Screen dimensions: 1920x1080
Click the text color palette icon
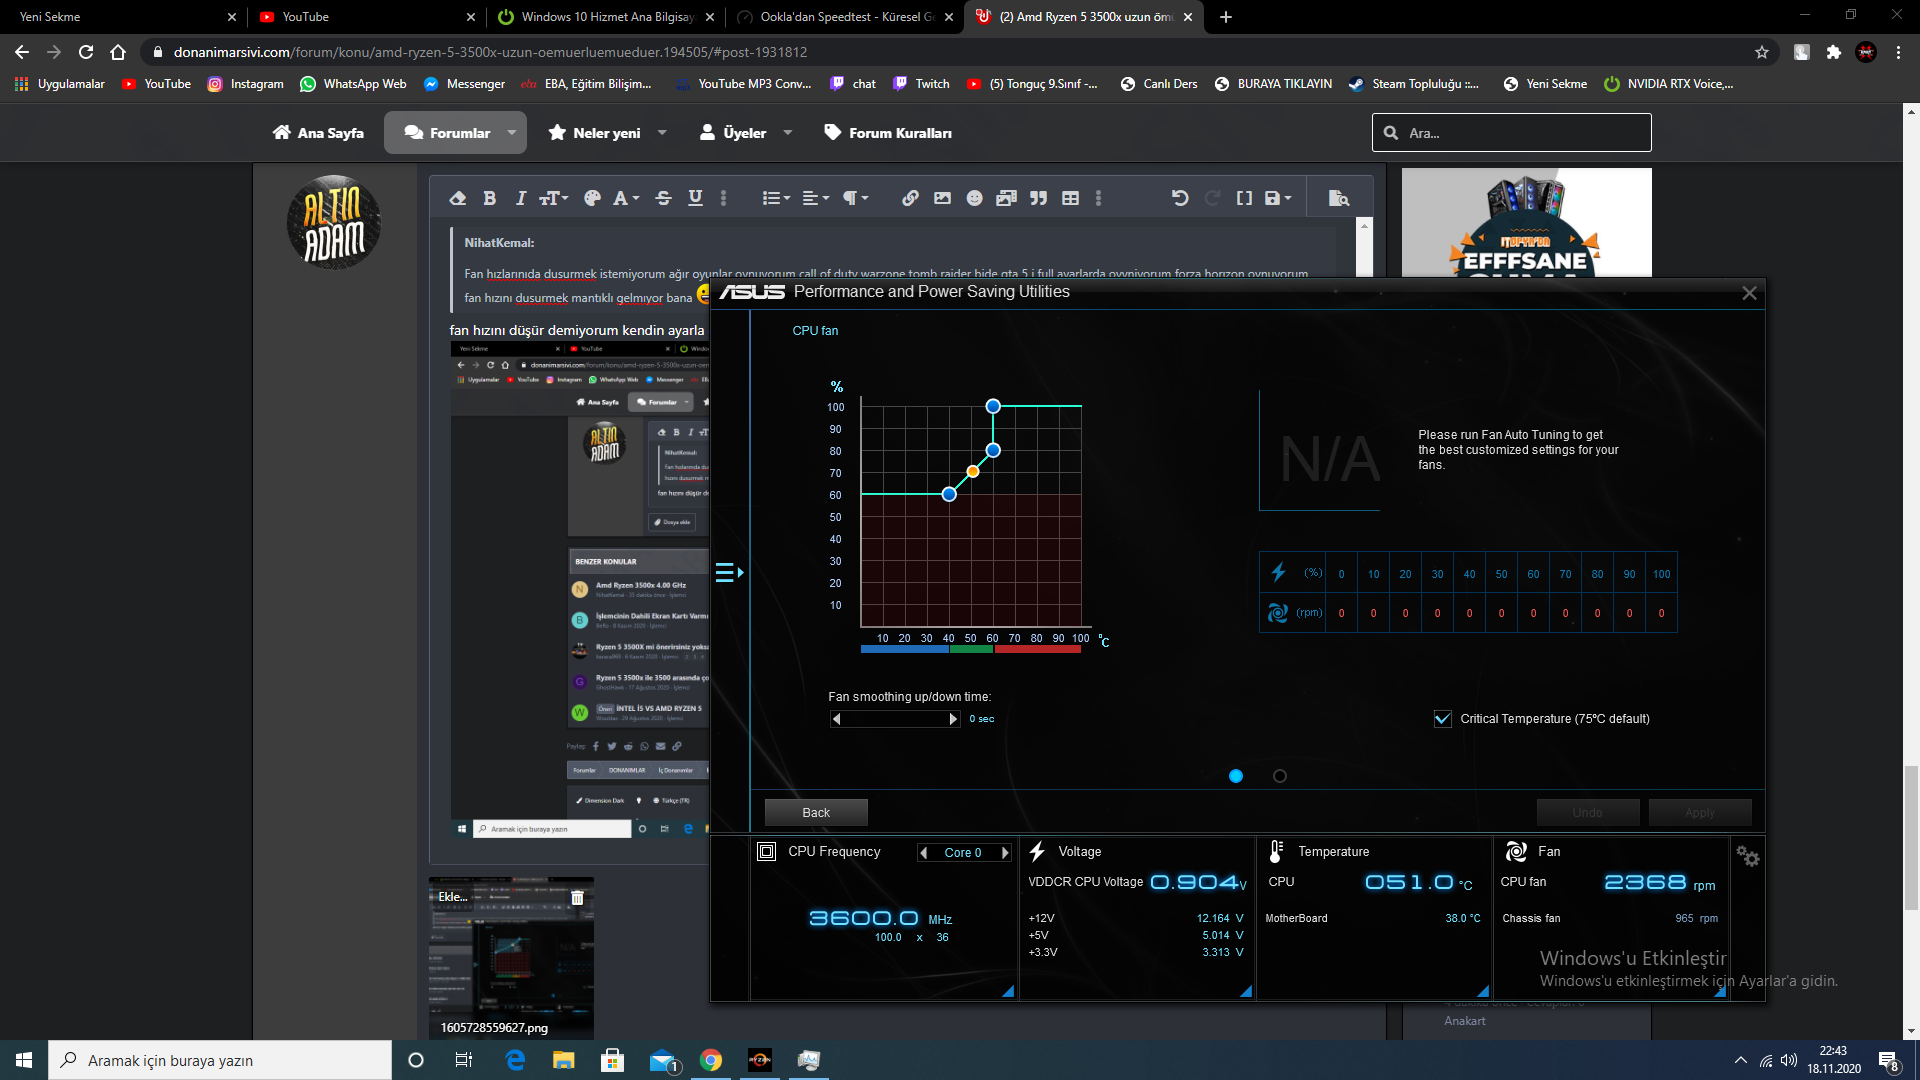click(592, 198)
